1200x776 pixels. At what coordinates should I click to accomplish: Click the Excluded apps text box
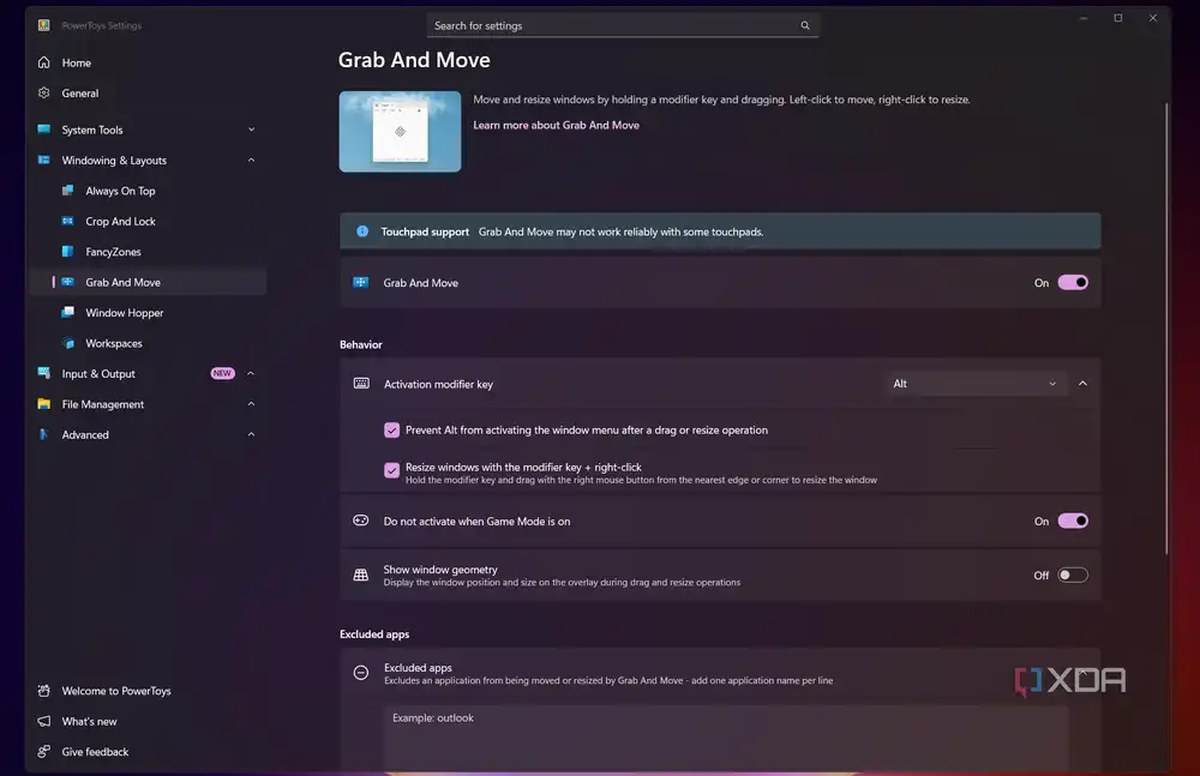[x=726, y=738]
